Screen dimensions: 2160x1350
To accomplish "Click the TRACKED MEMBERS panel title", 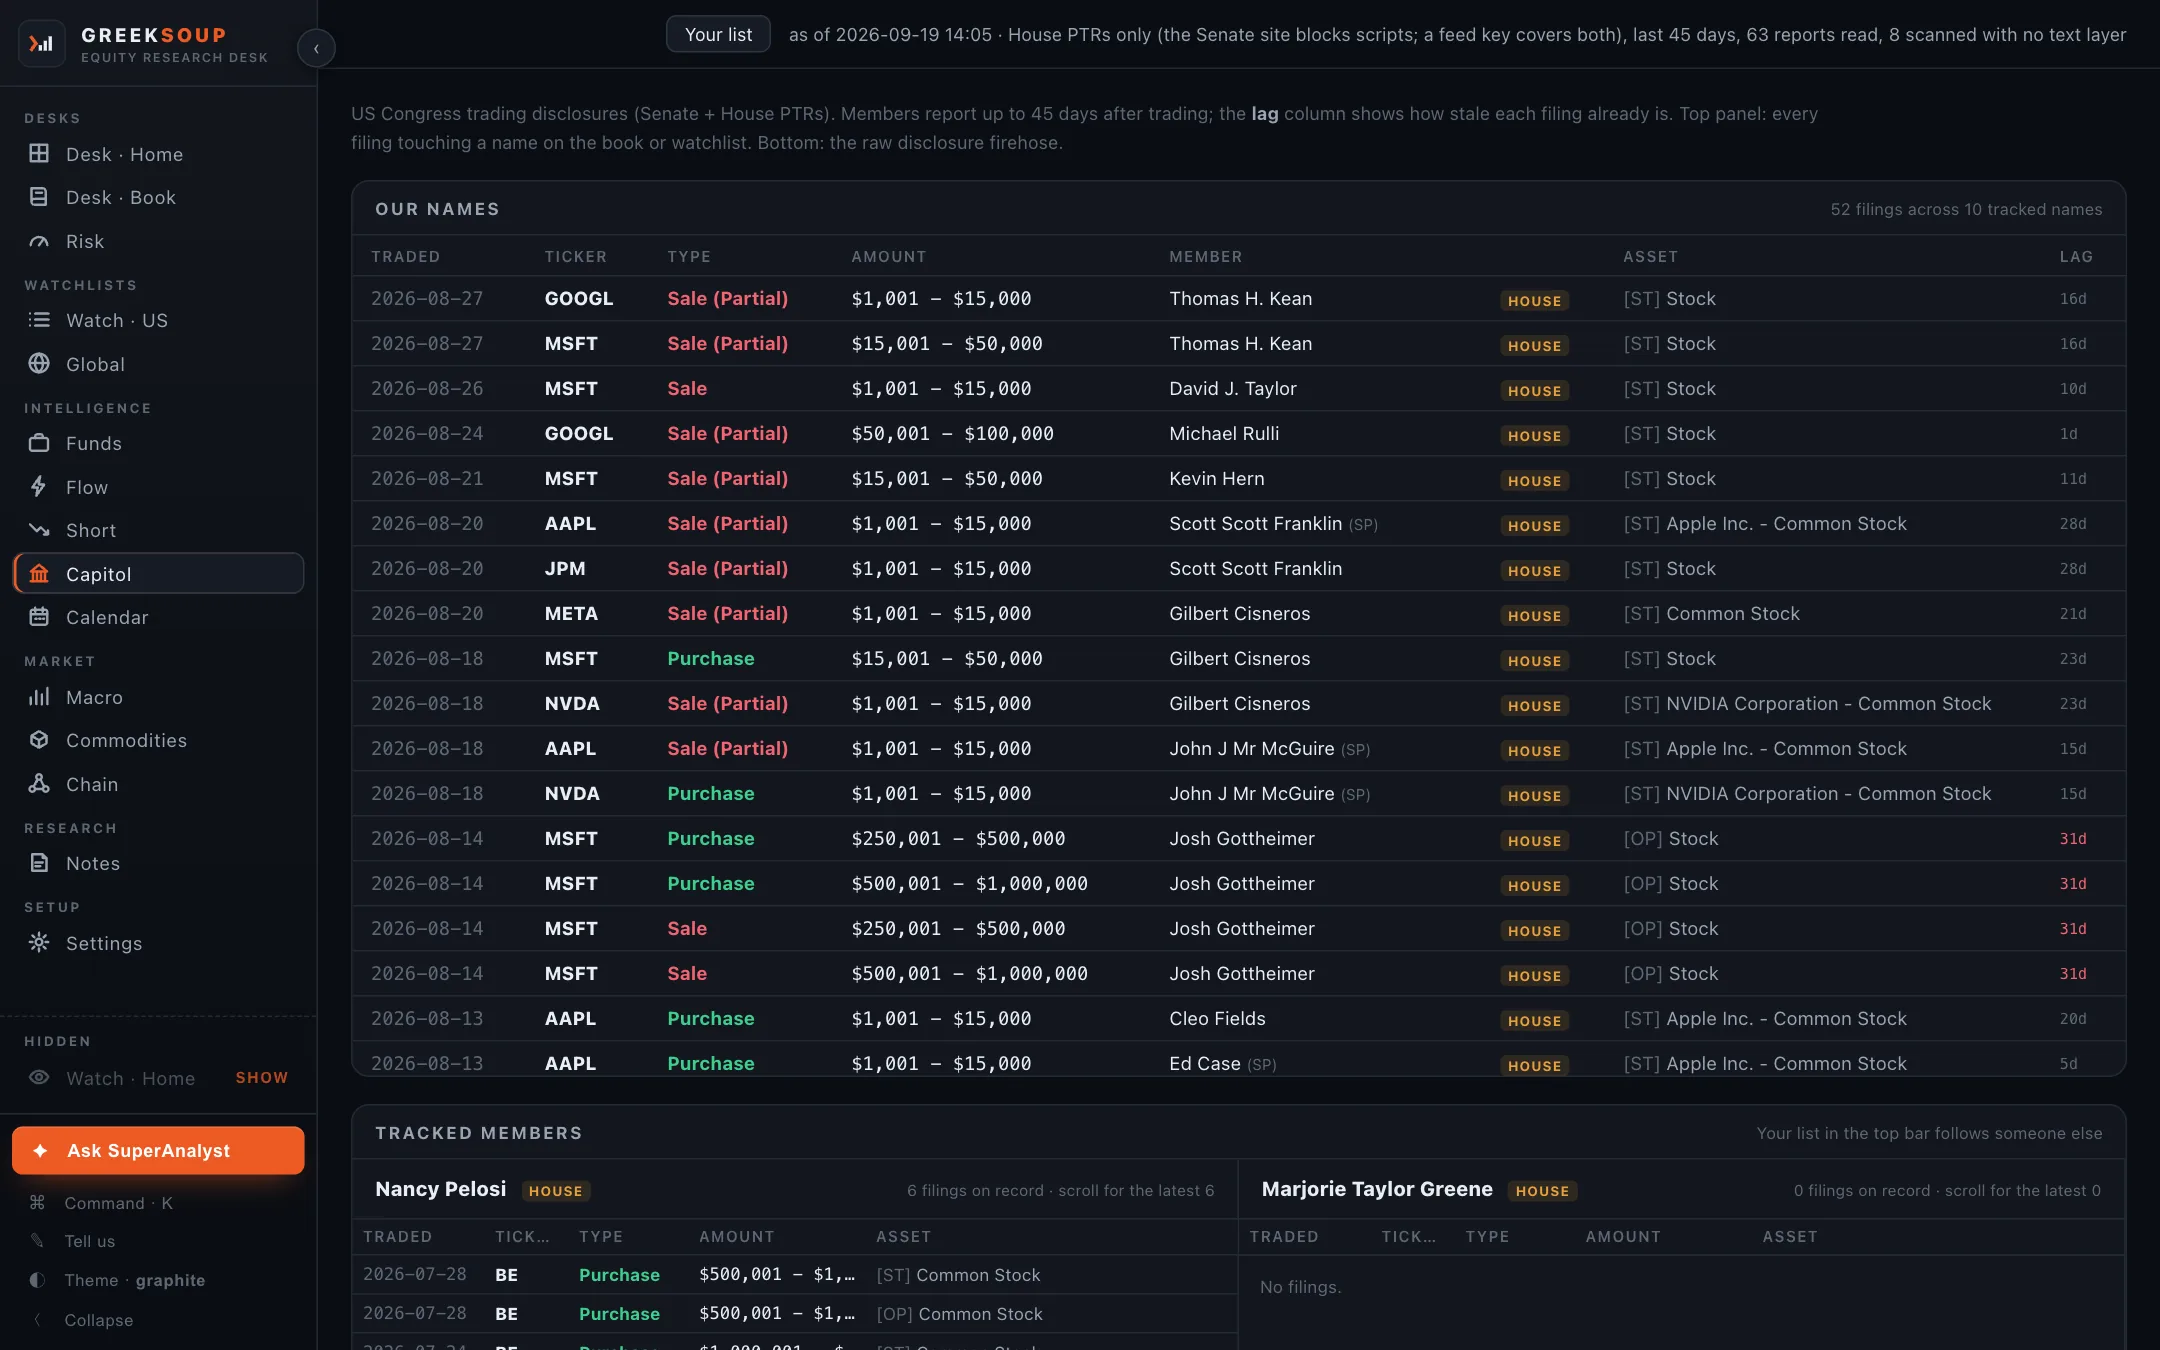I will click(478, 1133).
